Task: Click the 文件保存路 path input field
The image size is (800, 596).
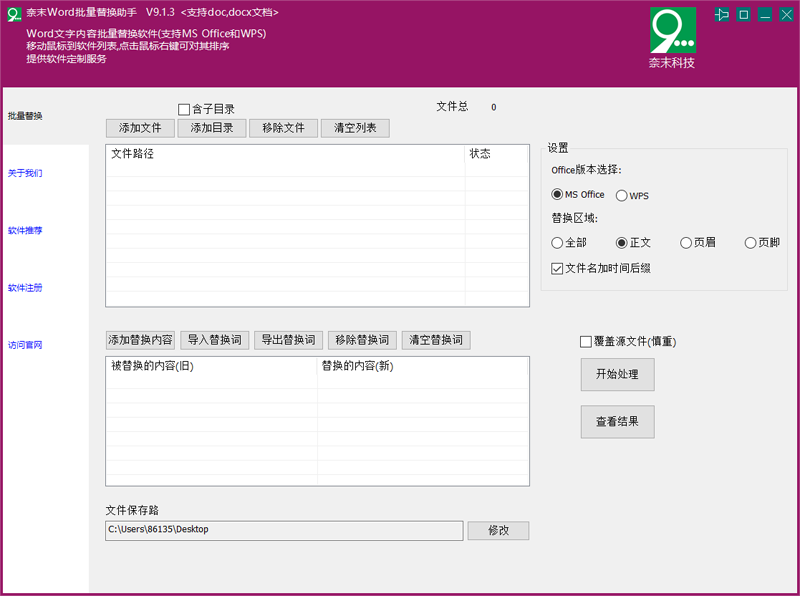Action: click(x=284, y=530)
